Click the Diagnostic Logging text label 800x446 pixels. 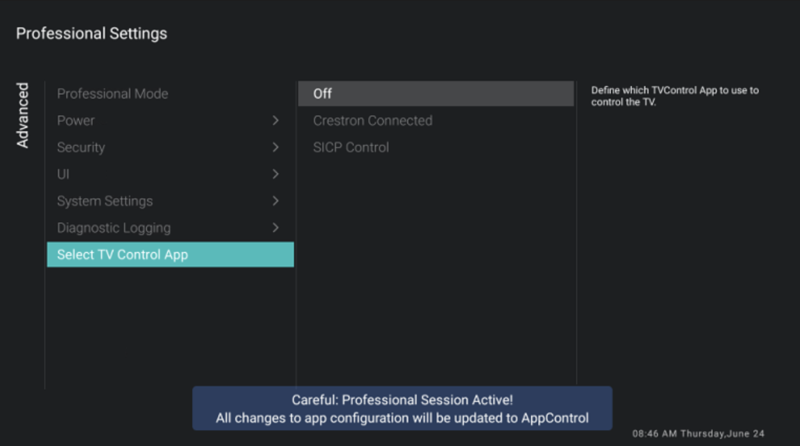tap(114, 228)
